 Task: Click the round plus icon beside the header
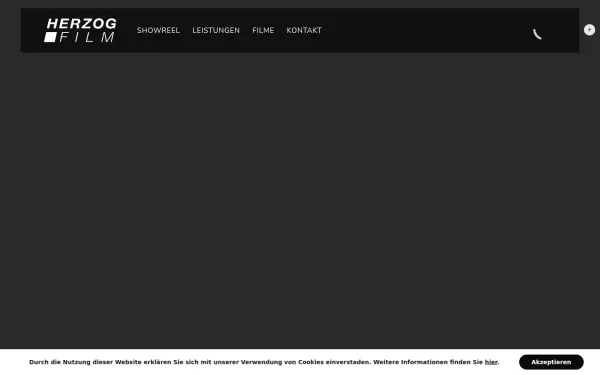point(589,29)
